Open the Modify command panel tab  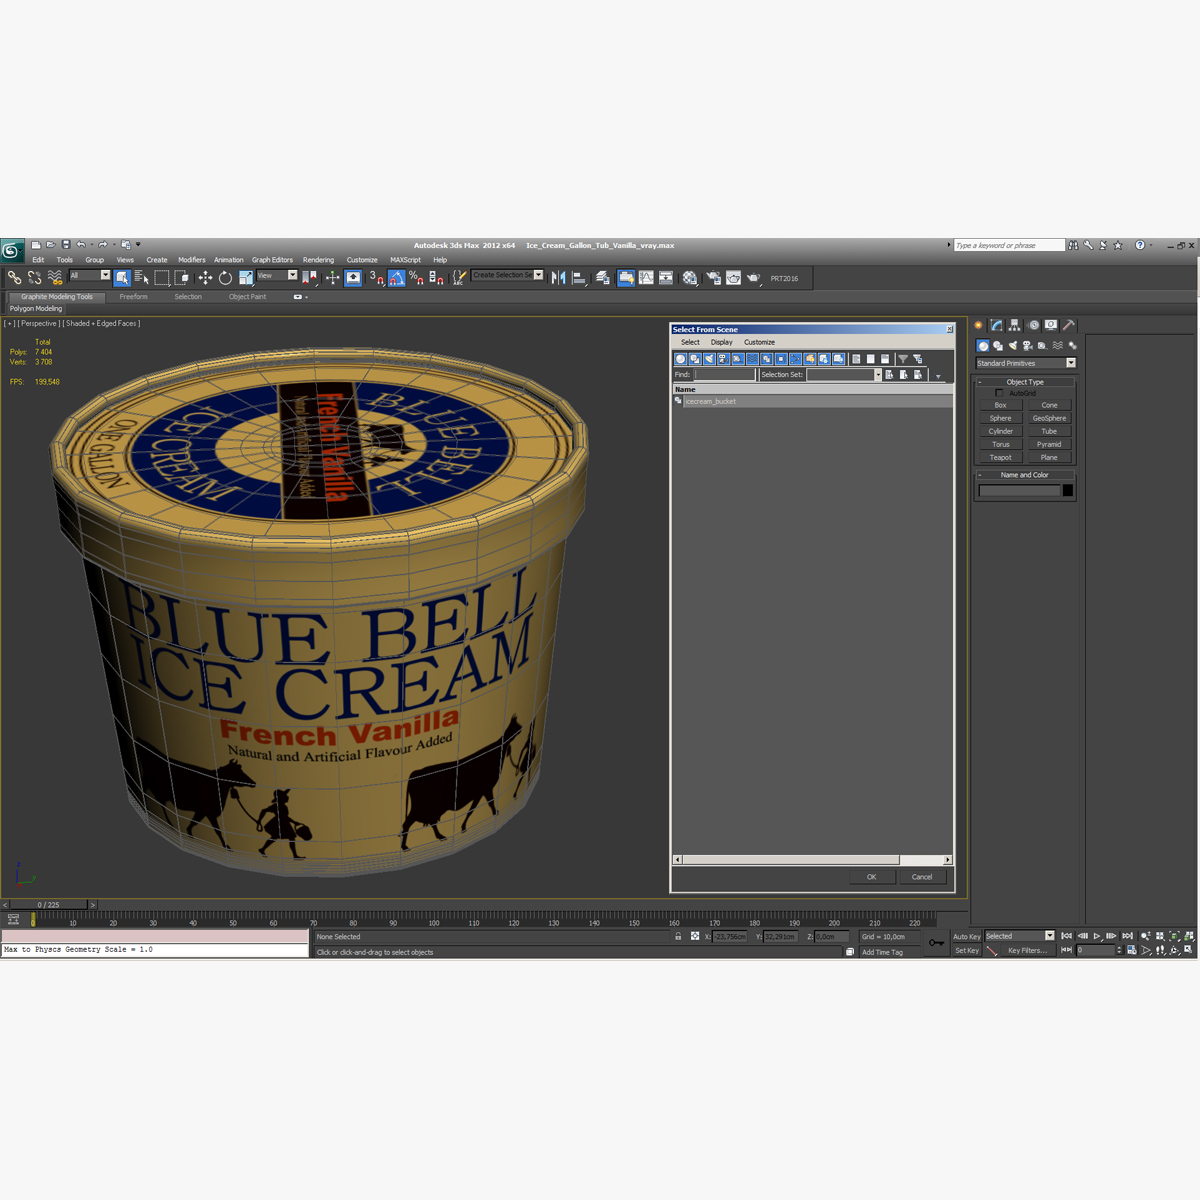tap(997, 325)
